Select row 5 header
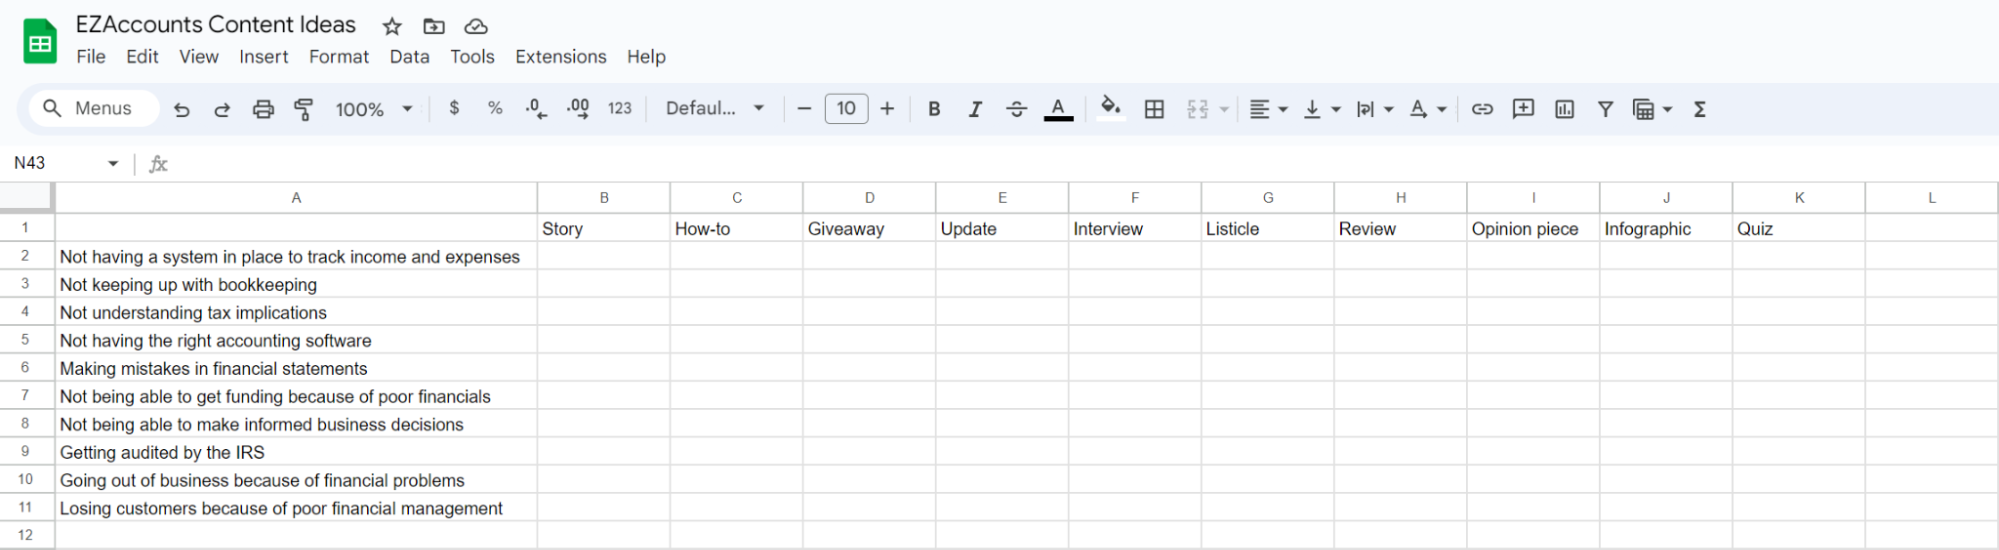Screen dimensions: 1999x550 point(26,340)
